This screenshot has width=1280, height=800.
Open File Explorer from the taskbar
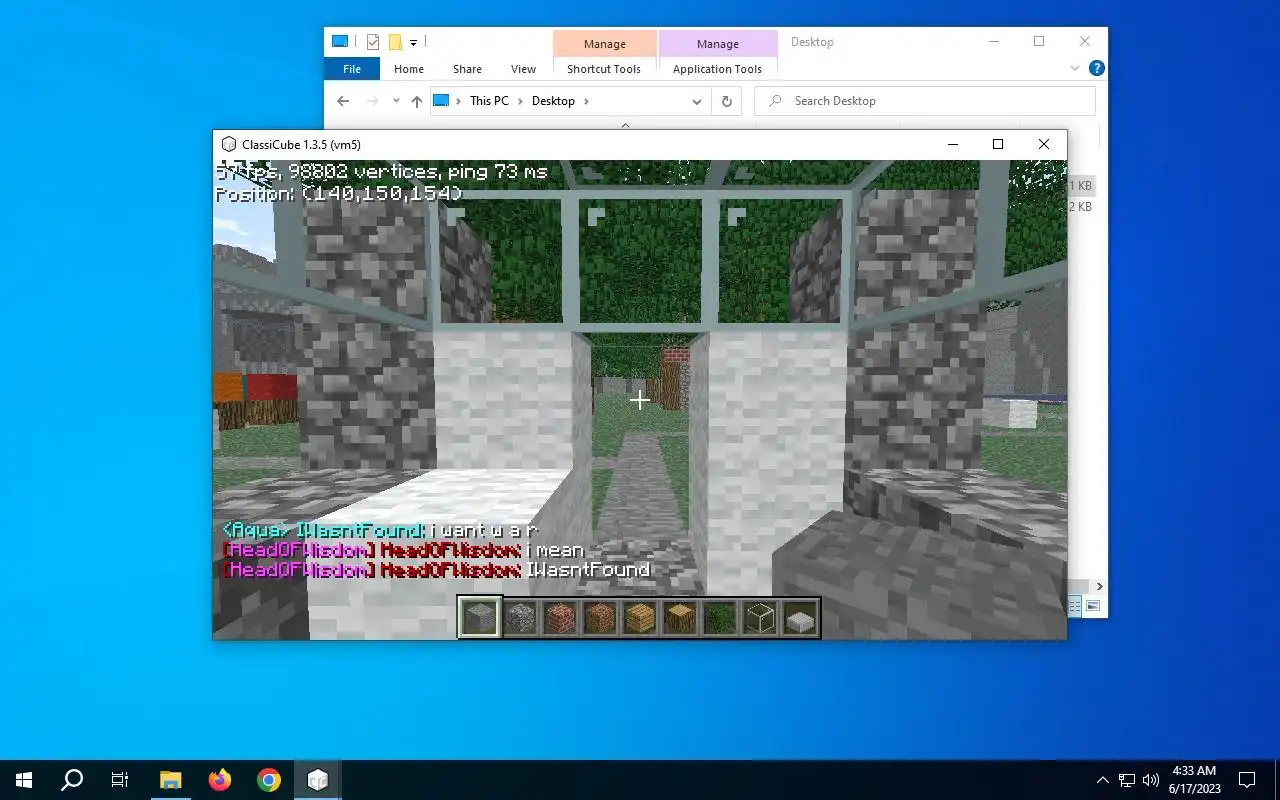click(171, 780)
